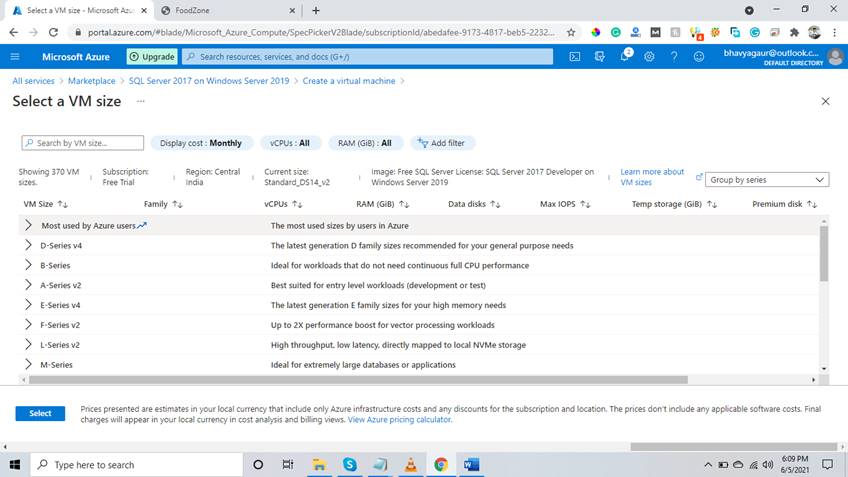Click the browser address bar URL
The image size is (848, 477).
click(321, 32)
